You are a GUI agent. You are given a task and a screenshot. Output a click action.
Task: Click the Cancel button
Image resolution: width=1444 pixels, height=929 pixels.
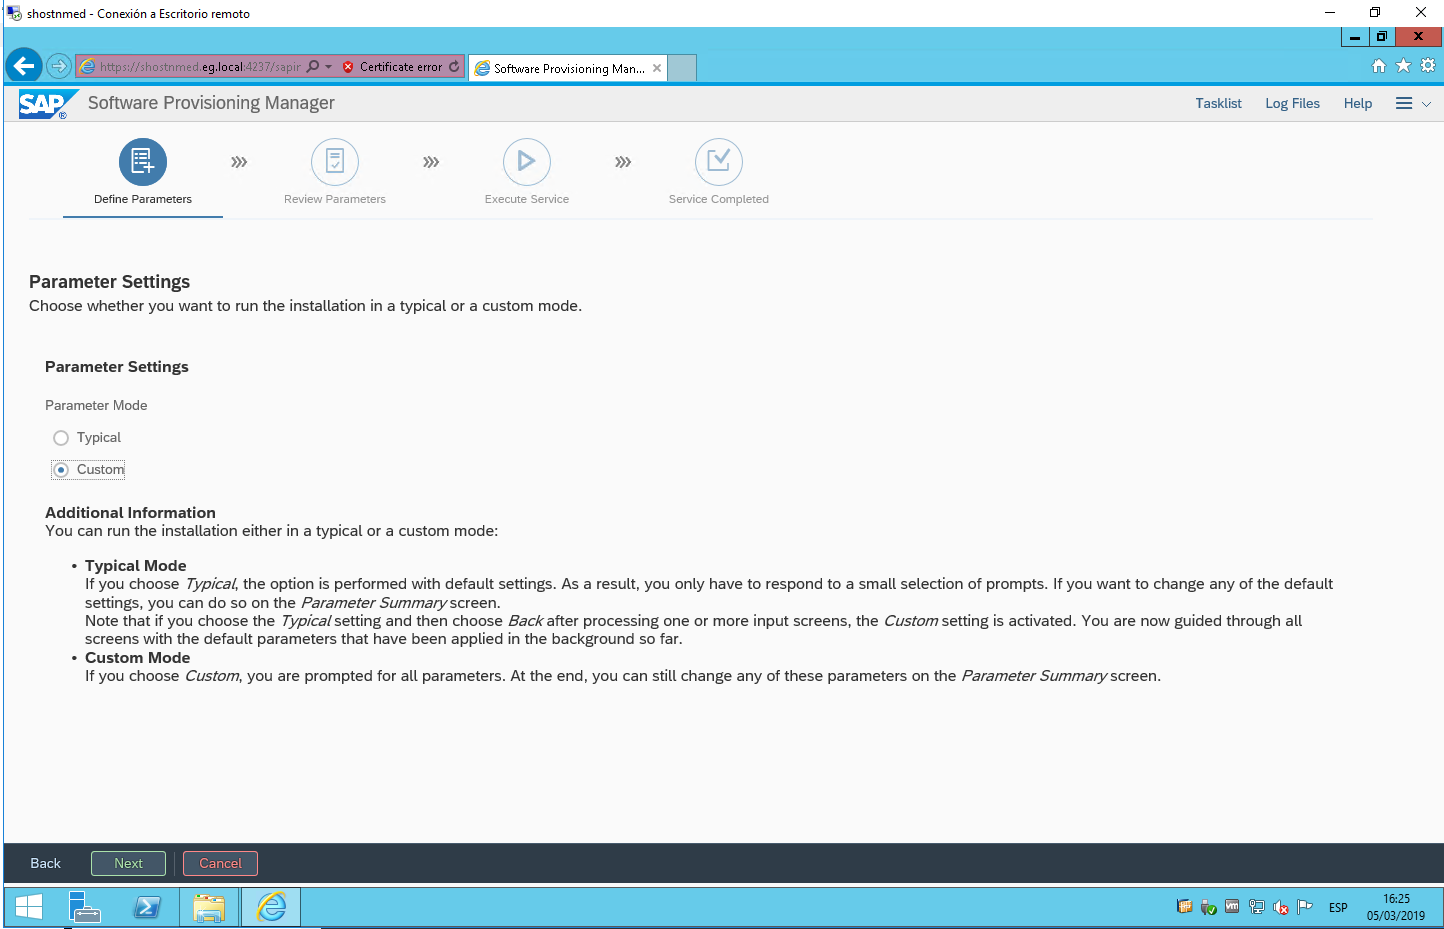click(x=220, y=863)
